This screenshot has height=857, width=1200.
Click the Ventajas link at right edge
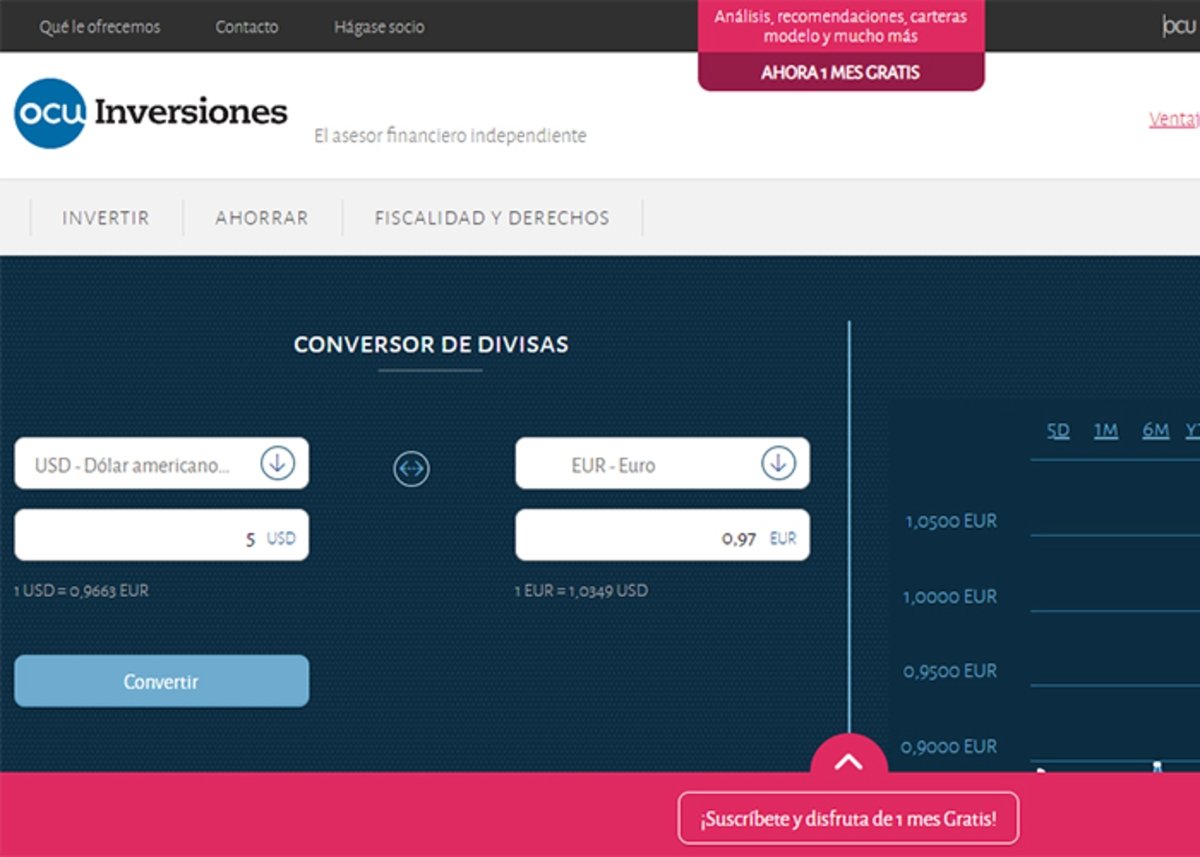pos(1174,119)
